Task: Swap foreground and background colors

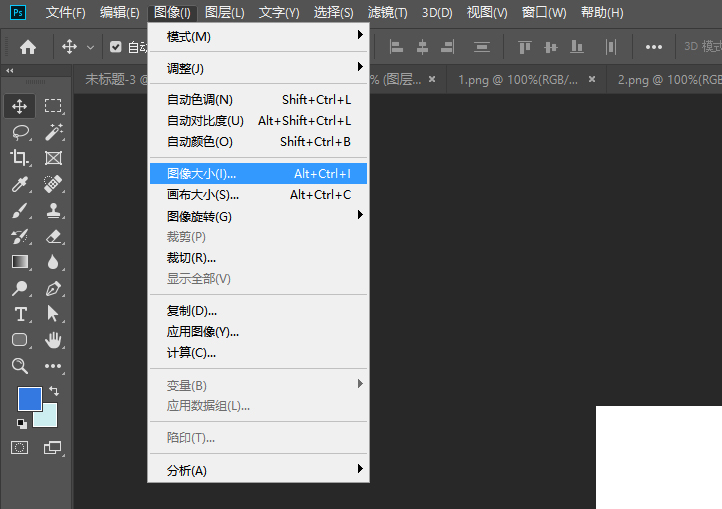Action: click(54, 391)
